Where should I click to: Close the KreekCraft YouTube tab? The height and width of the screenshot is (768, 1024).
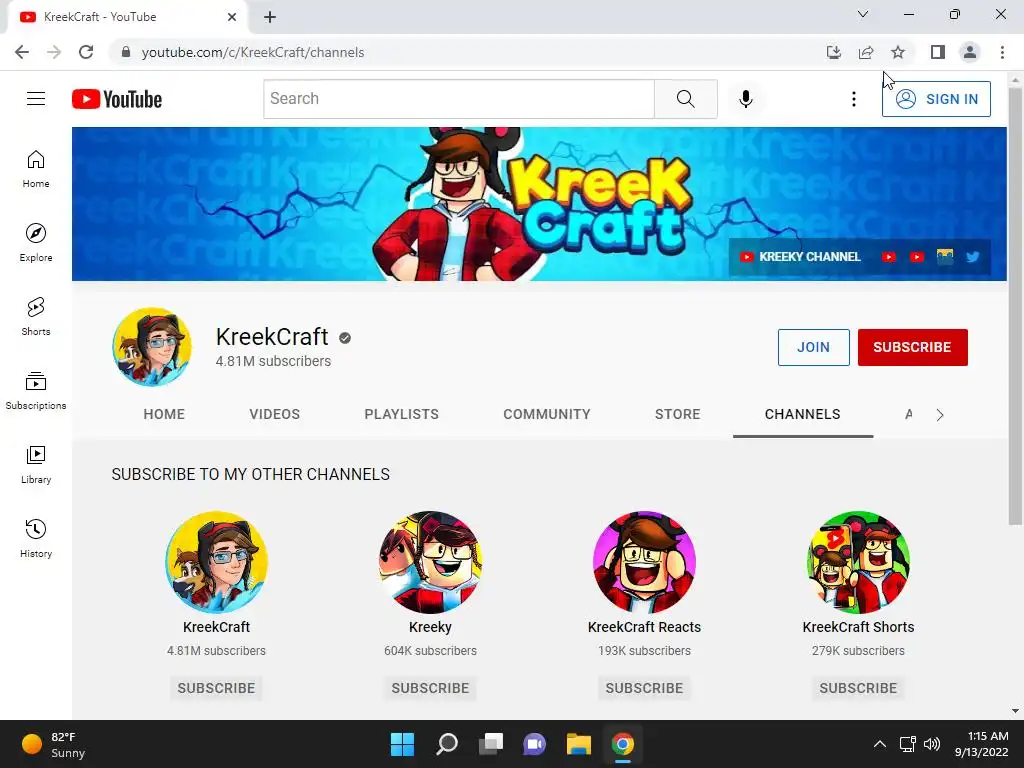pyautogui.click(x=232, y=17)
